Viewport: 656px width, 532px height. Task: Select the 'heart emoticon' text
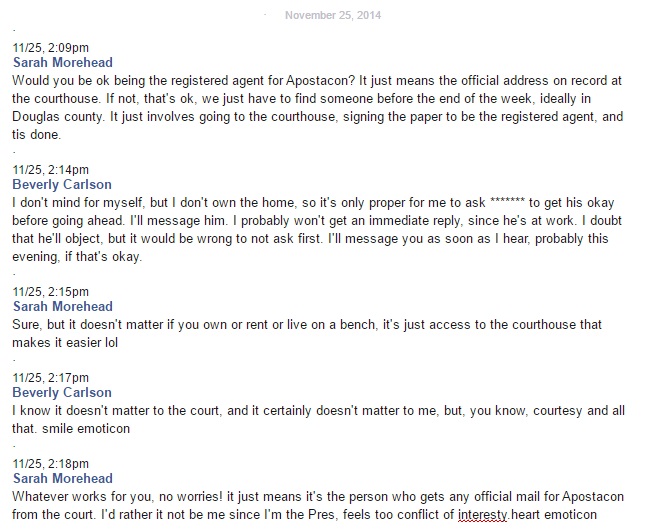click(554, 514)
